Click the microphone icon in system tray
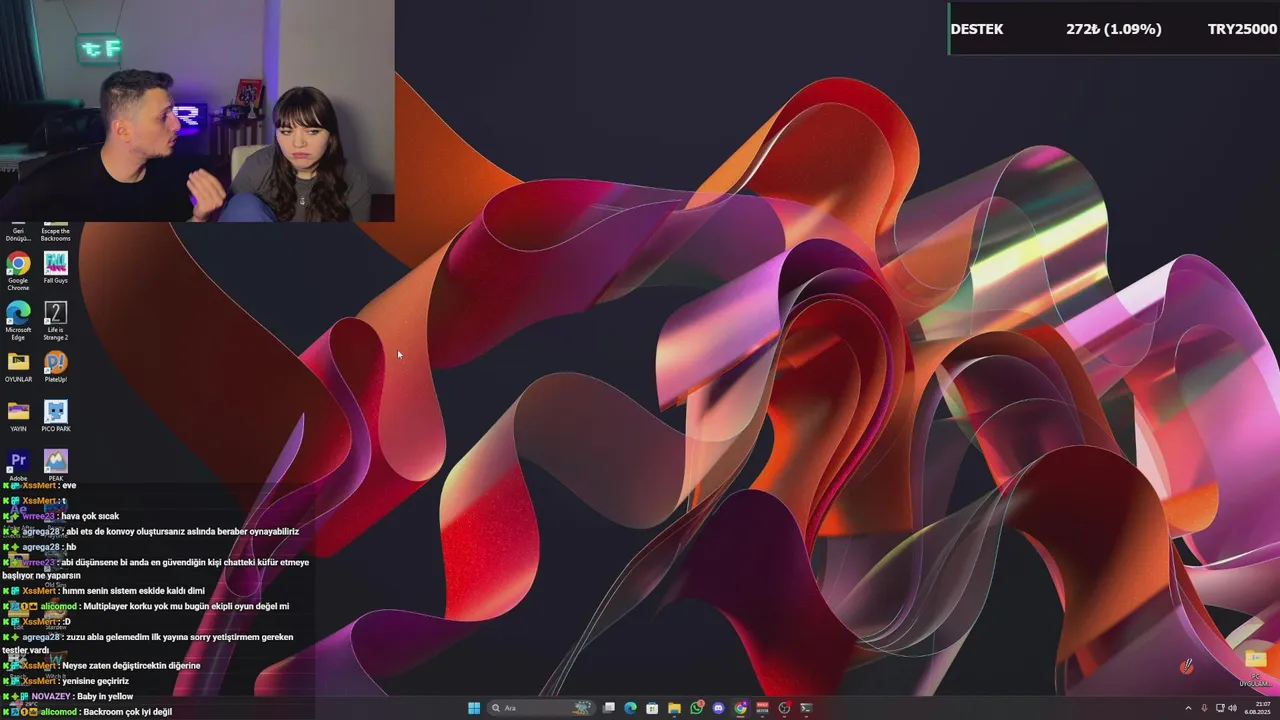The height and width of the screenshot is (720, 1280). 1204,708
